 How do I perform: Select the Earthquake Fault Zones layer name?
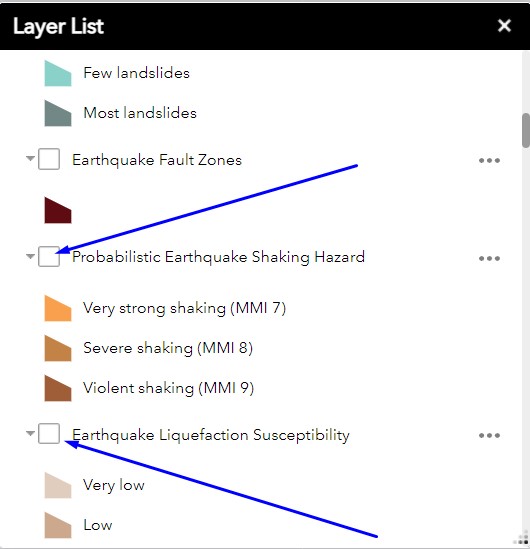coord(157,160)
